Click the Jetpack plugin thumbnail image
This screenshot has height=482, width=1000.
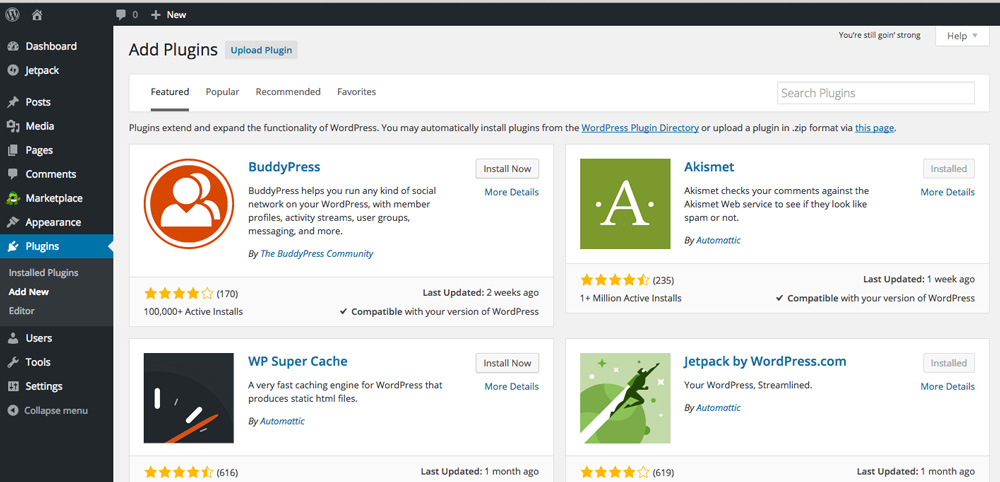point(625,398)
